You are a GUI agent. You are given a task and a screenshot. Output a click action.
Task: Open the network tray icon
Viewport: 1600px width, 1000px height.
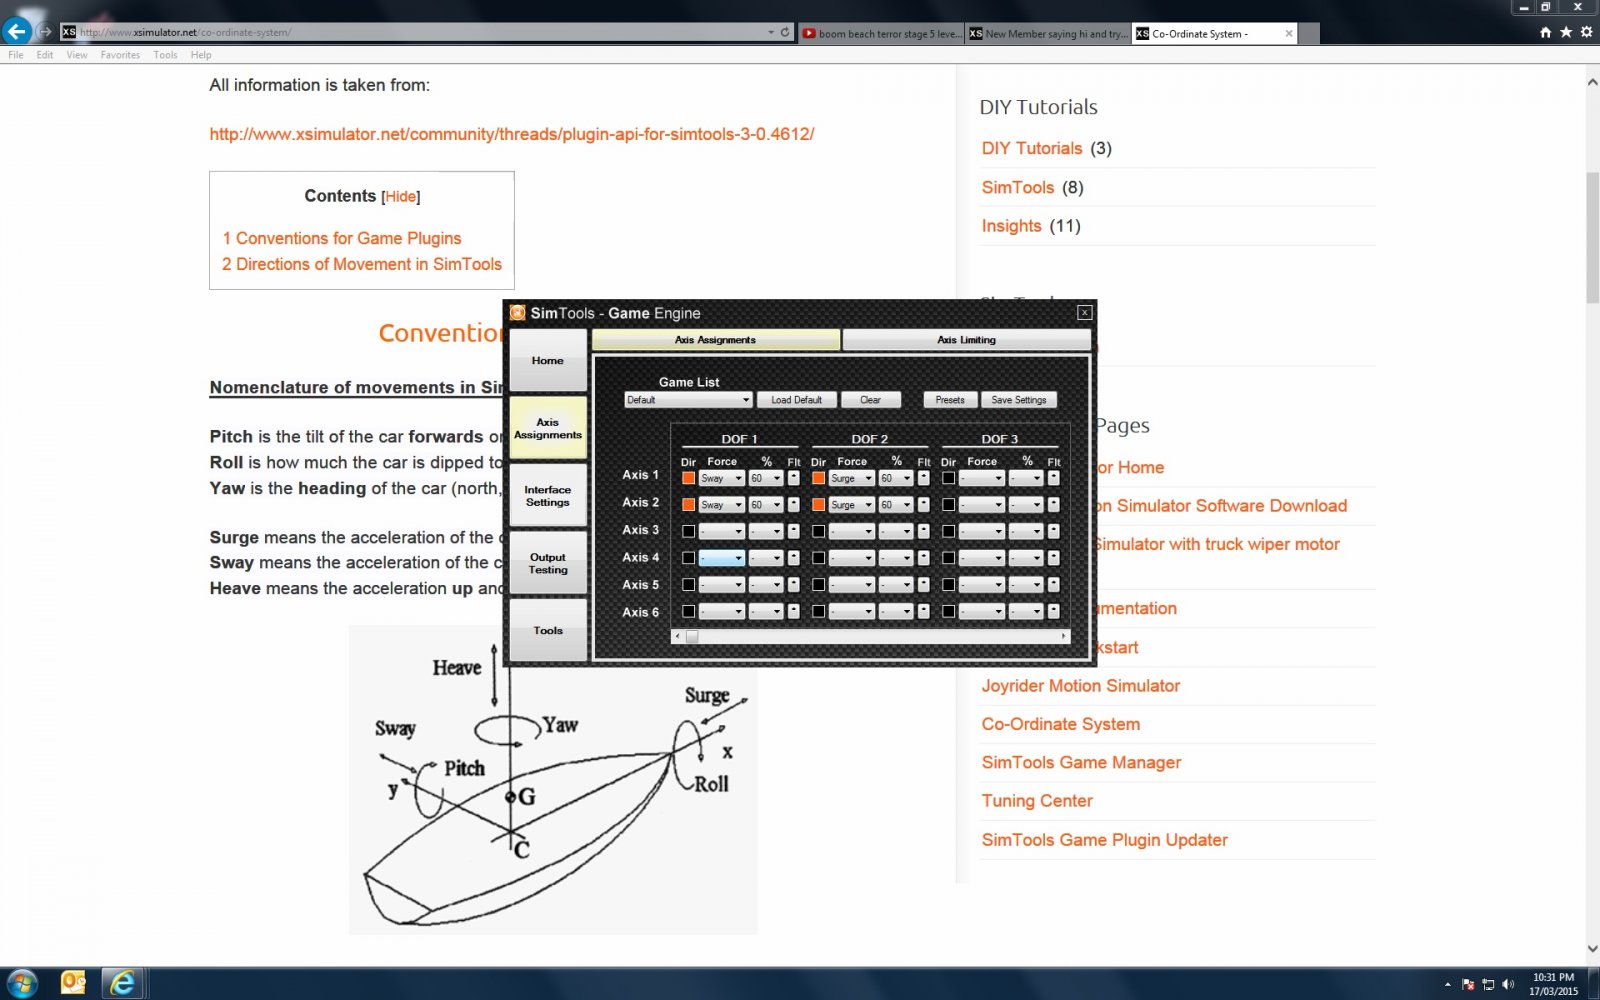coord(1488,984)
